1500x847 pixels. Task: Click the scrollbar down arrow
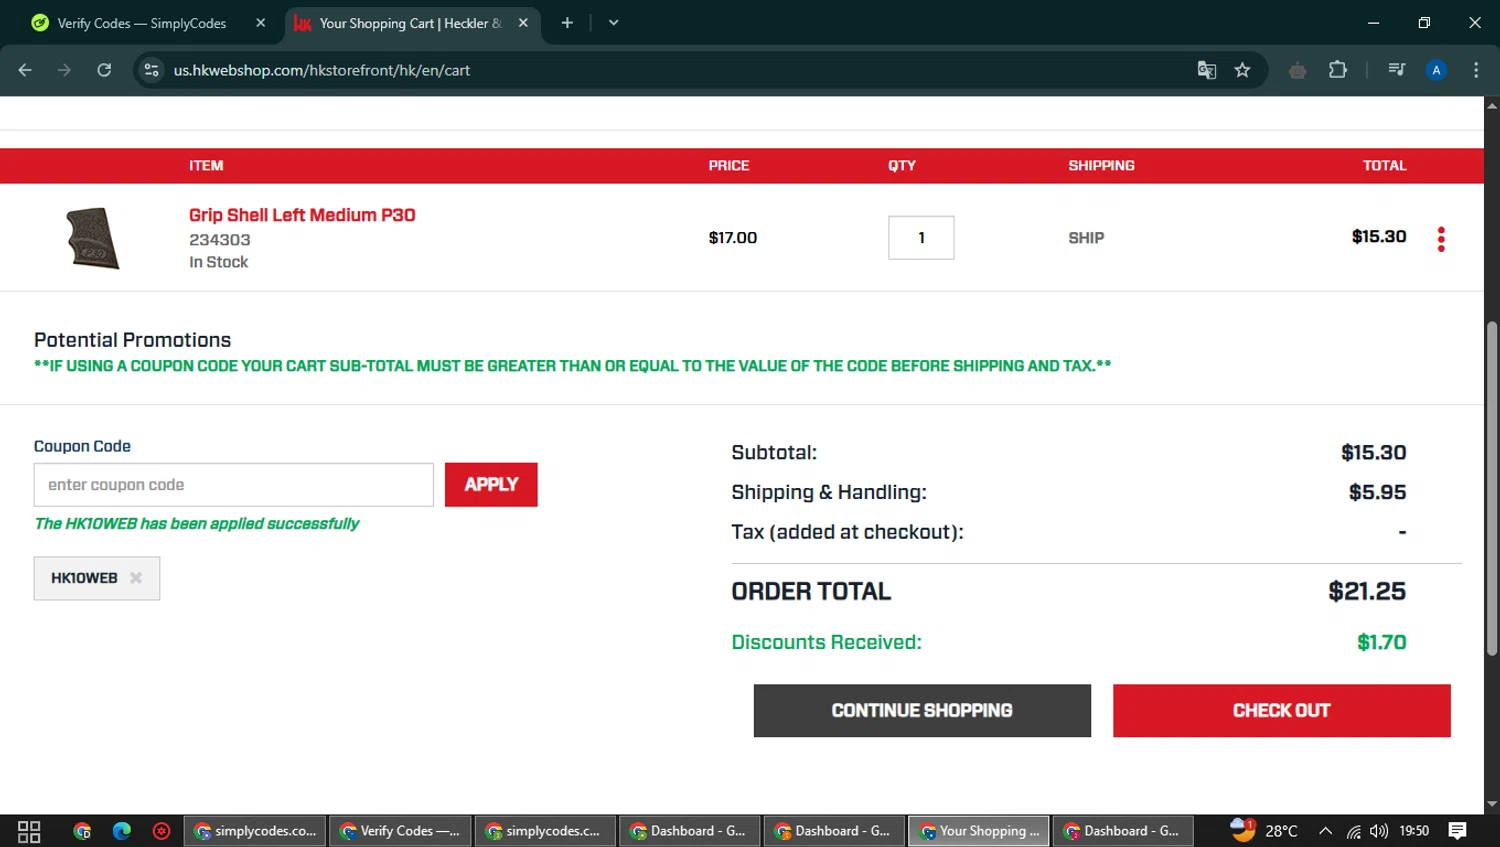(1492, 804)
